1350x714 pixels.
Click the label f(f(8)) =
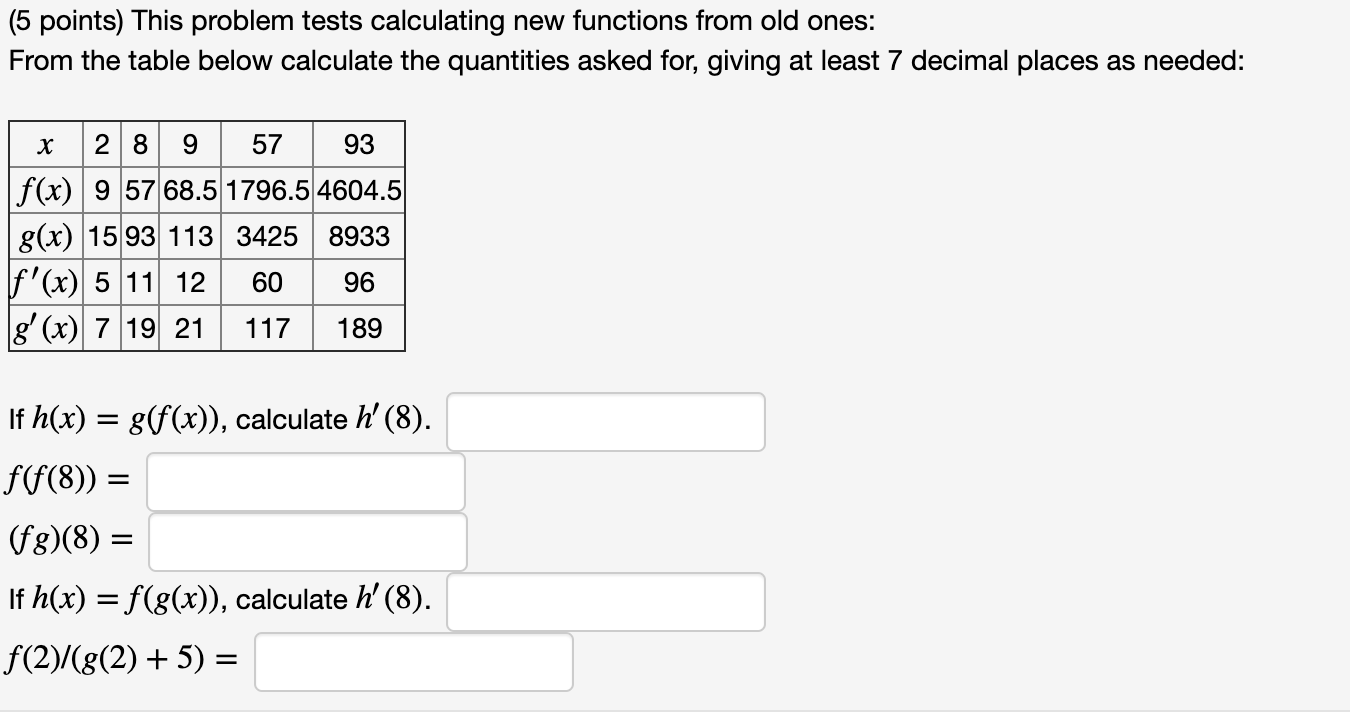(x=70, y=480)
